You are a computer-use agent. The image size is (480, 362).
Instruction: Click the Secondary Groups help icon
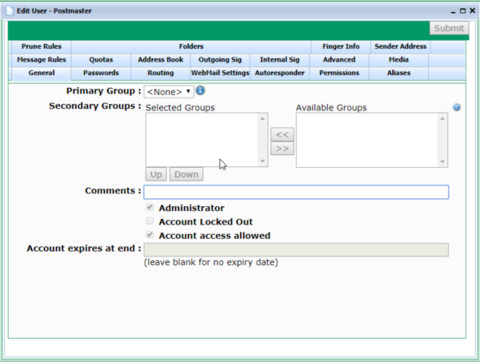point(457,107)
